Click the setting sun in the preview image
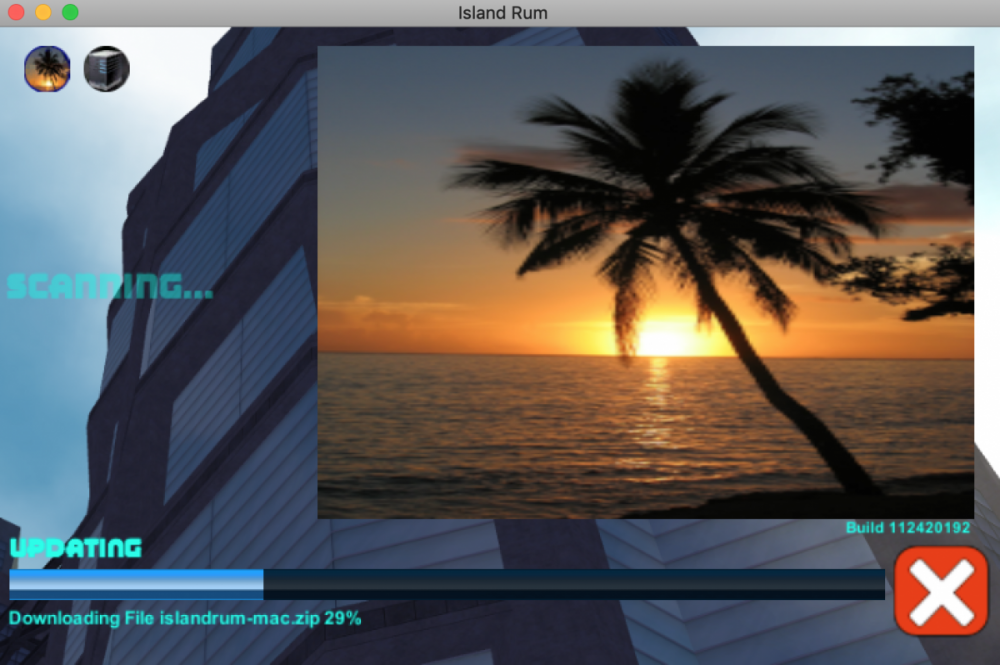Viewport: 1000px width, 665px height. point(662,342)
